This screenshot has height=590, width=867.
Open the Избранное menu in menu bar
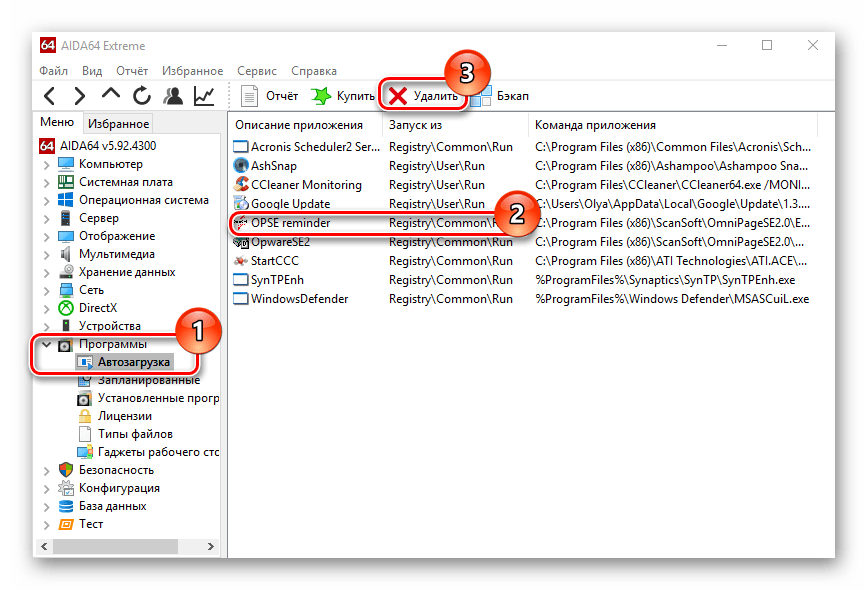coord(191,71)
